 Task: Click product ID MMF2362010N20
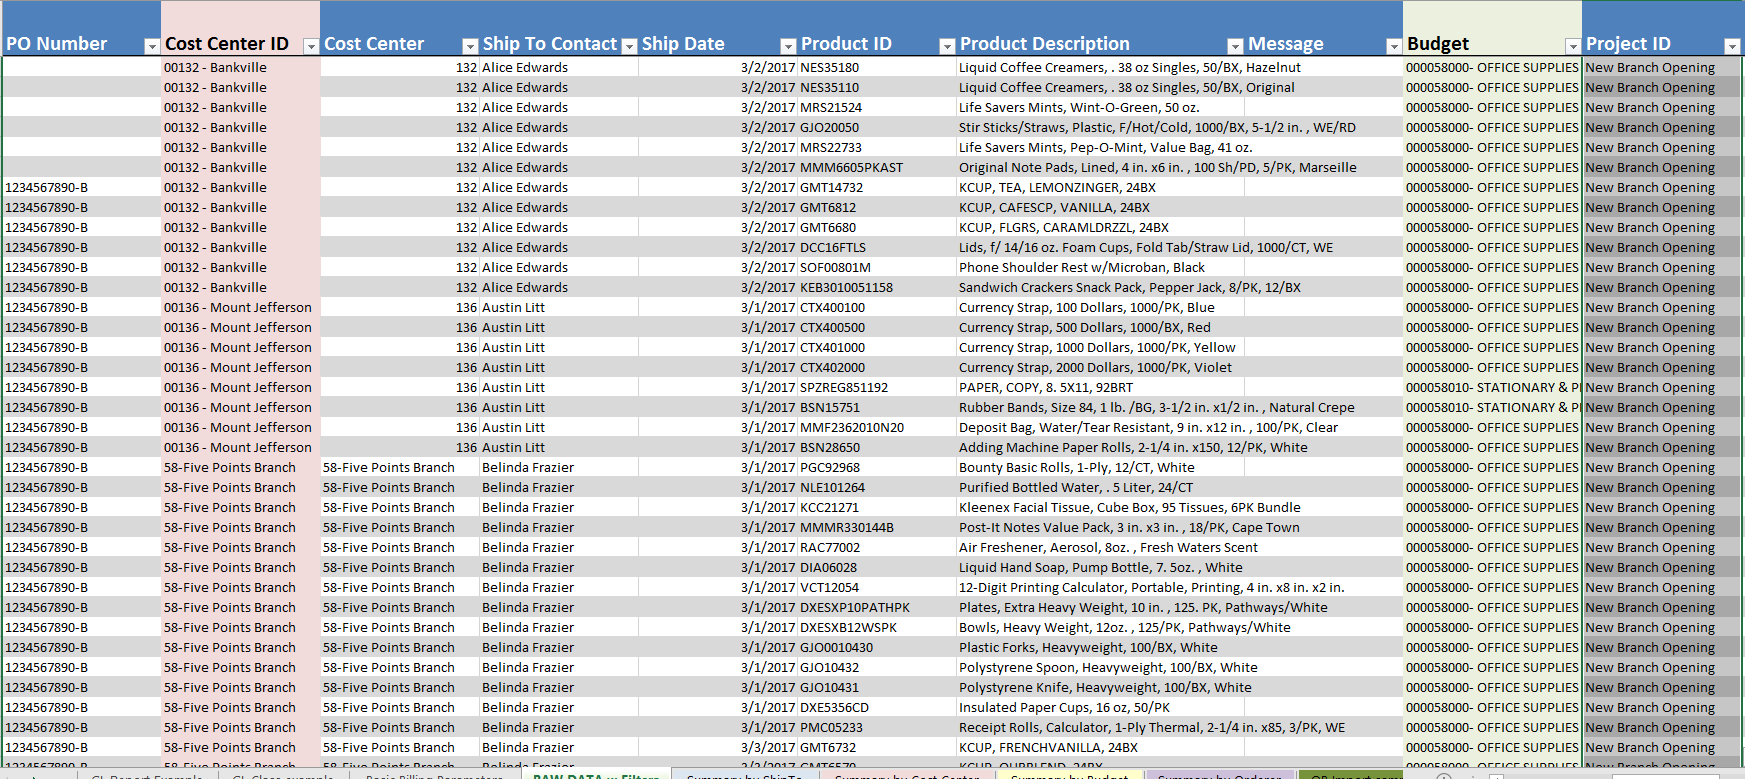(x=851, y=428)
